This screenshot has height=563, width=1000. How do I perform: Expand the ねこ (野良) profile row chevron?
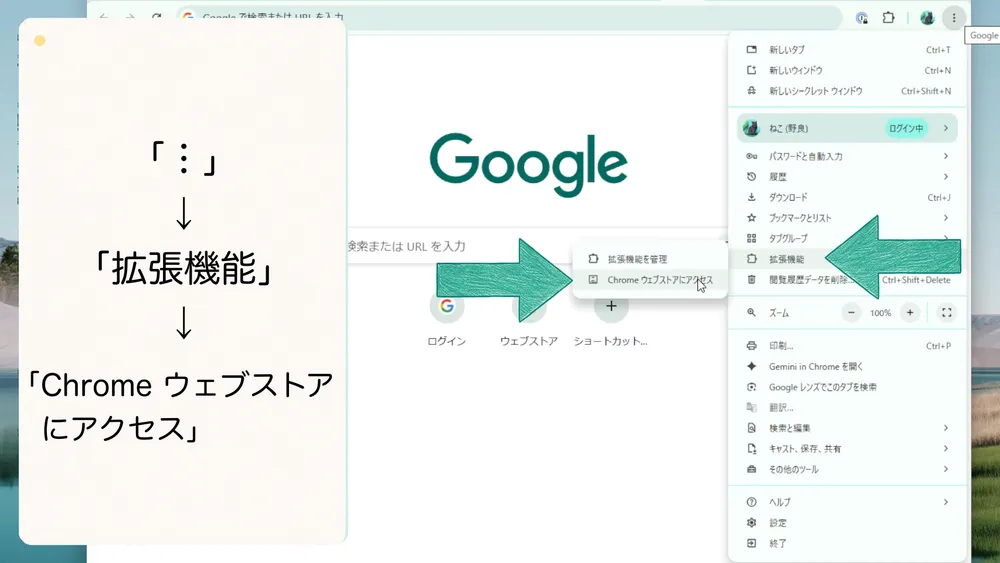[946, 128]
